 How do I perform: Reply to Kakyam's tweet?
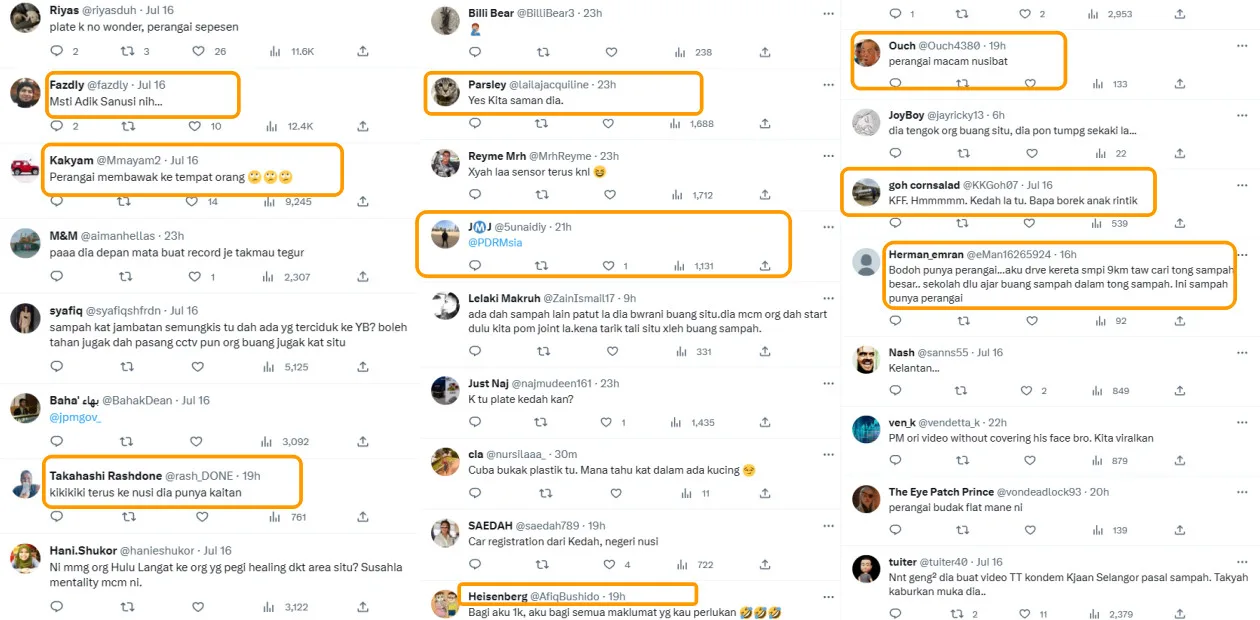coord(56,201)
